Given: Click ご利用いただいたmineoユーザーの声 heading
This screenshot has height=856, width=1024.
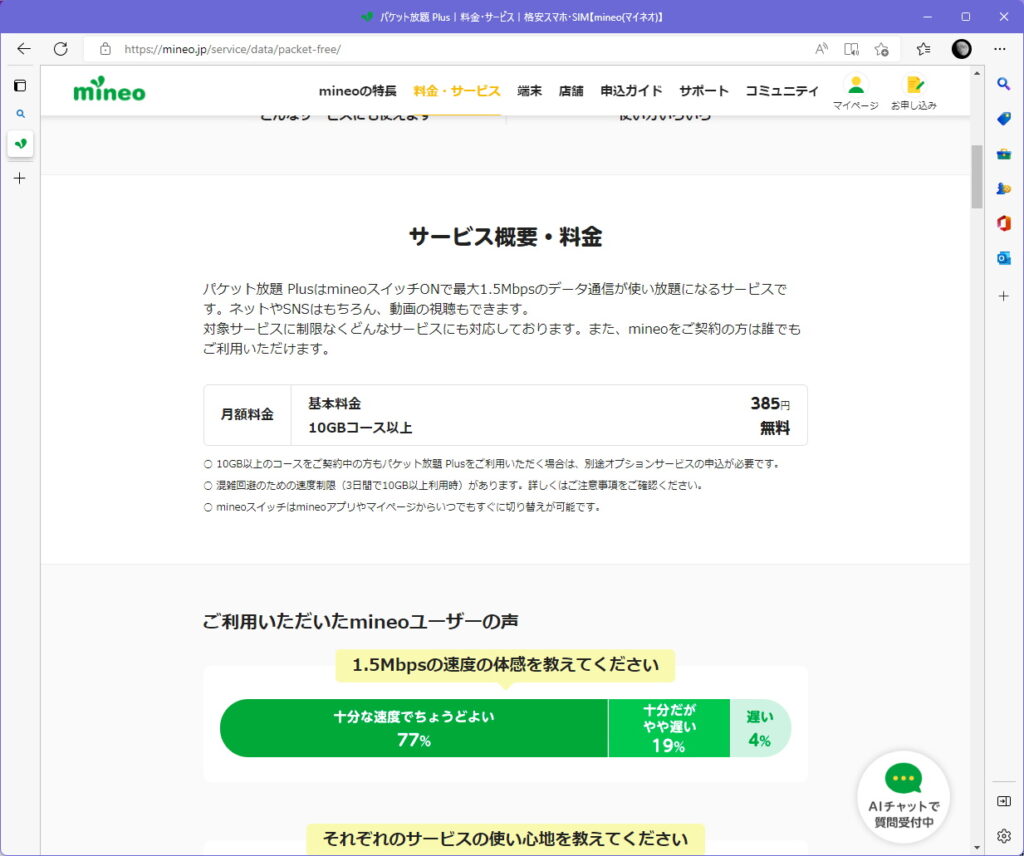Looking at the screenshot, I should [360, 621].
